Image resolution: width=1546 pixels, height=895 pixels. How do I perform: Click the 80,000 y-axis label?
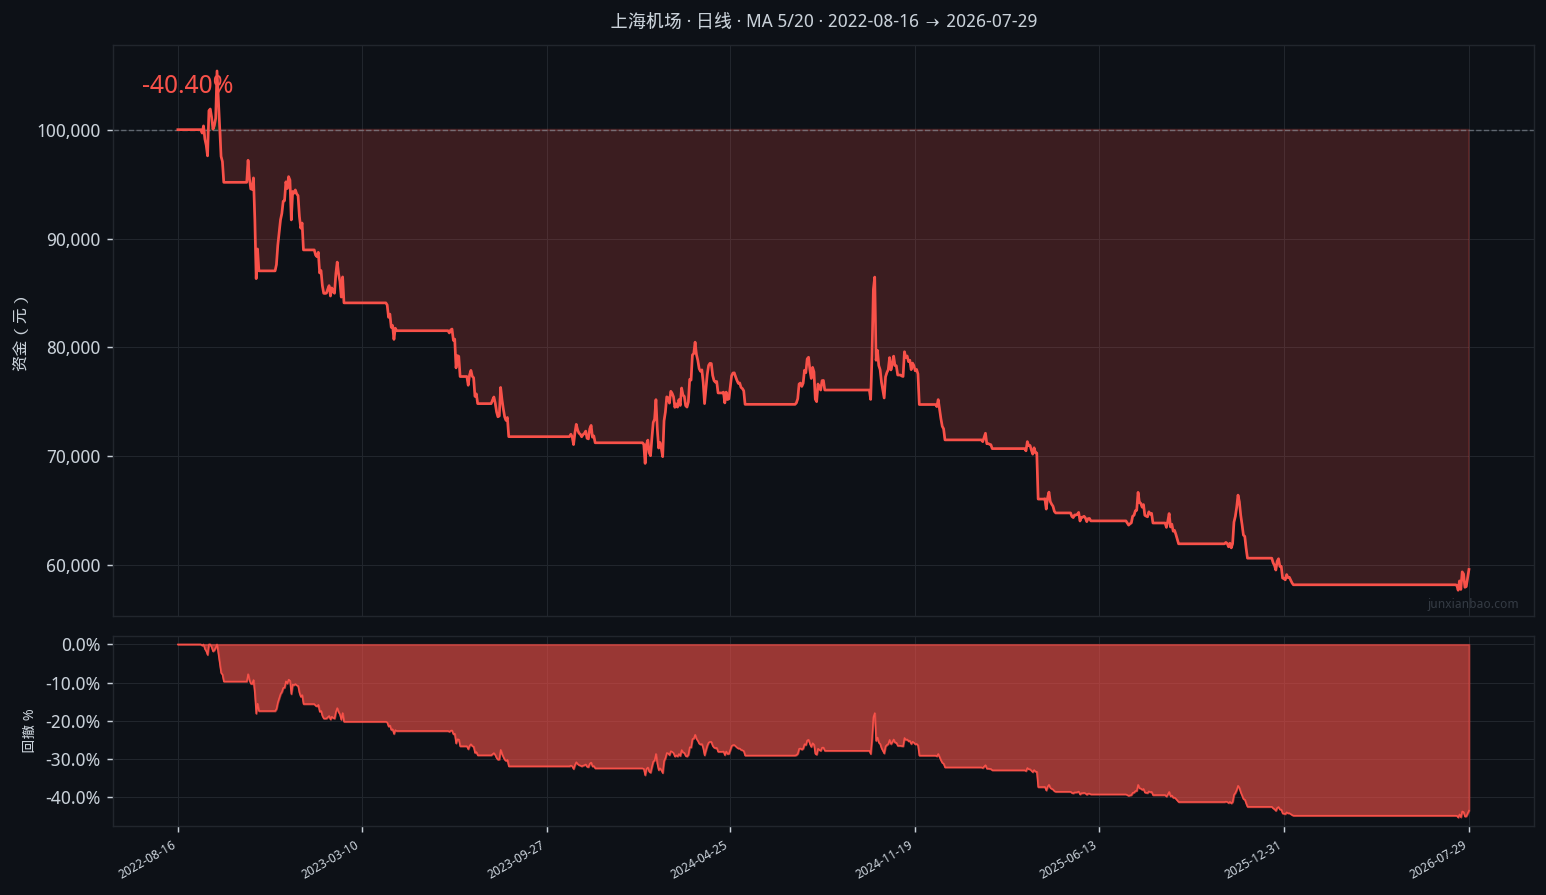click(73, 348)
